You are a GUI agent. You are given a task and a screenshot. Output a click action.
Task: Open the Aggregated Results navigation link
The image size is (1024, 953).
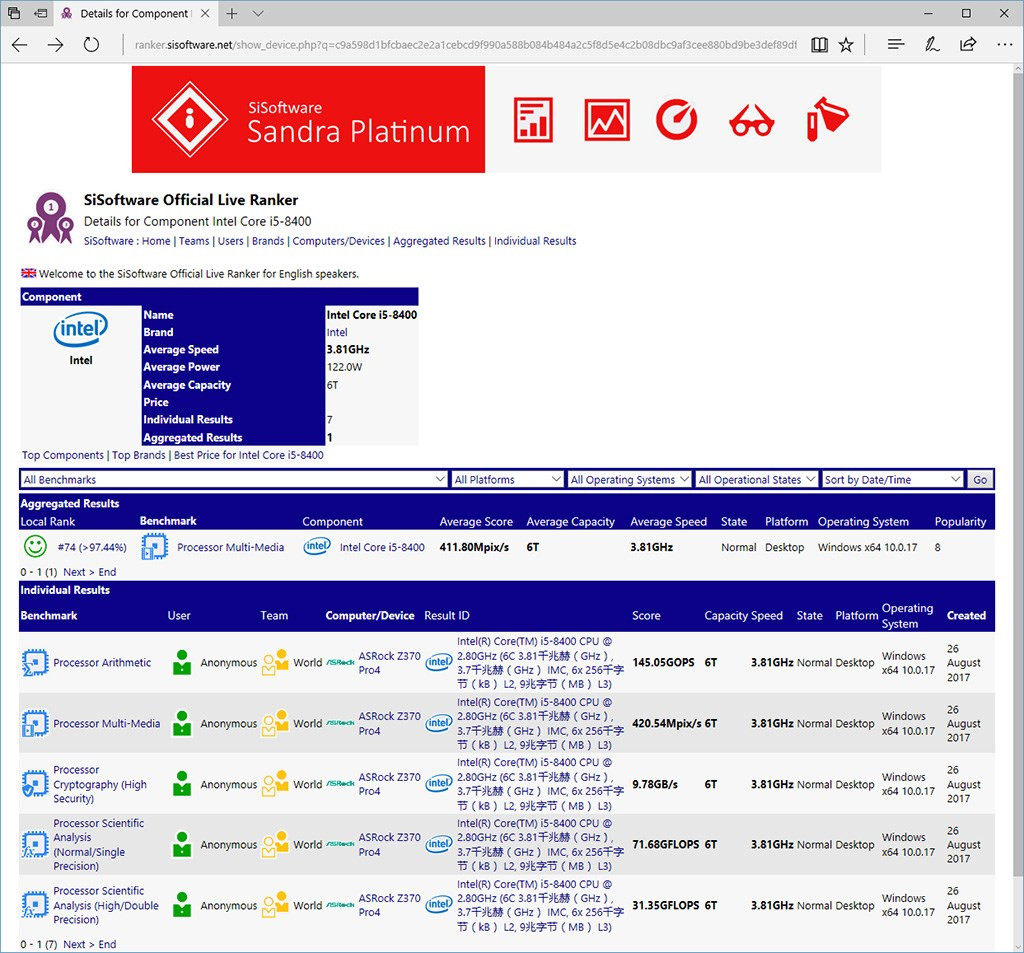click(439, 241)
